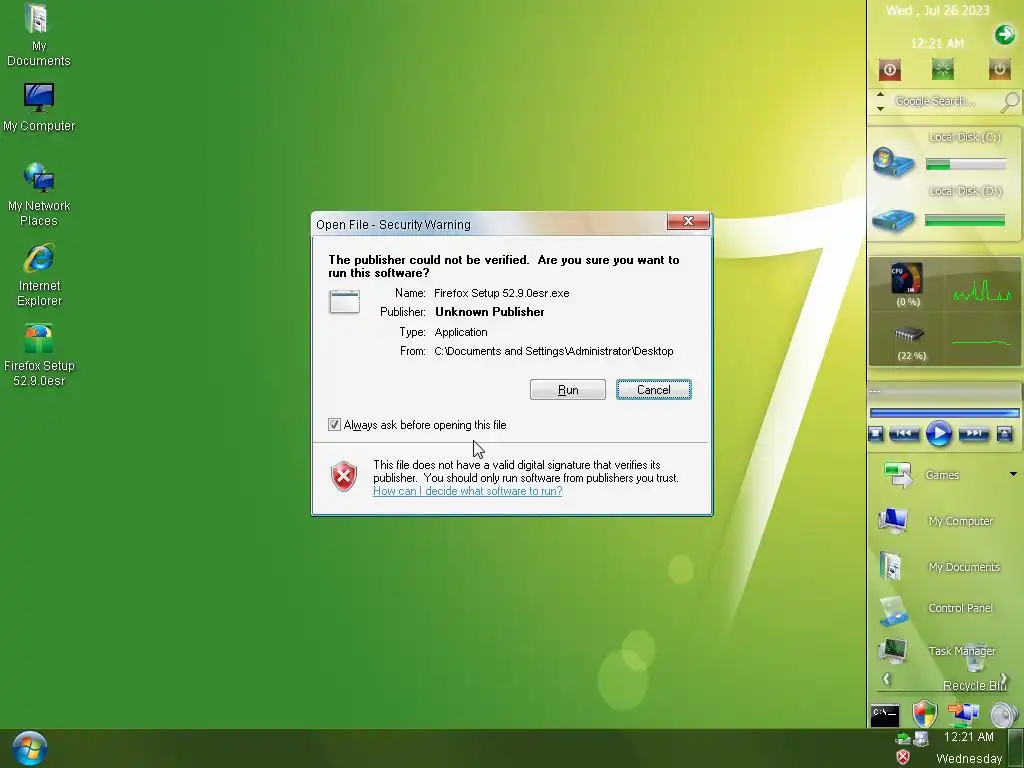Click the Stop button in the media player
The height and width of the screenshot is (768, 1024).
pyautogui.click(x=876, y=434)
